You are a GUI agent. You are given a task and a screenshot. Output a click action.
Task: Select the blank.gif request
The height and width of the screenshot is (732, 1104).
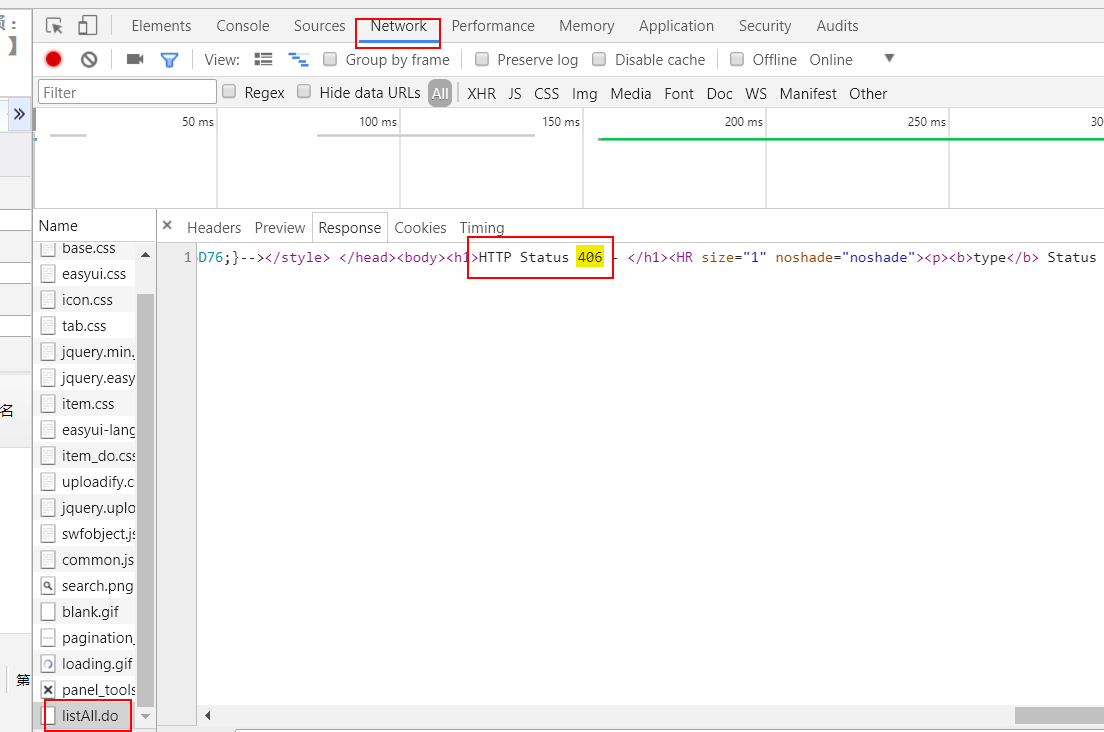tap(85, 612)
